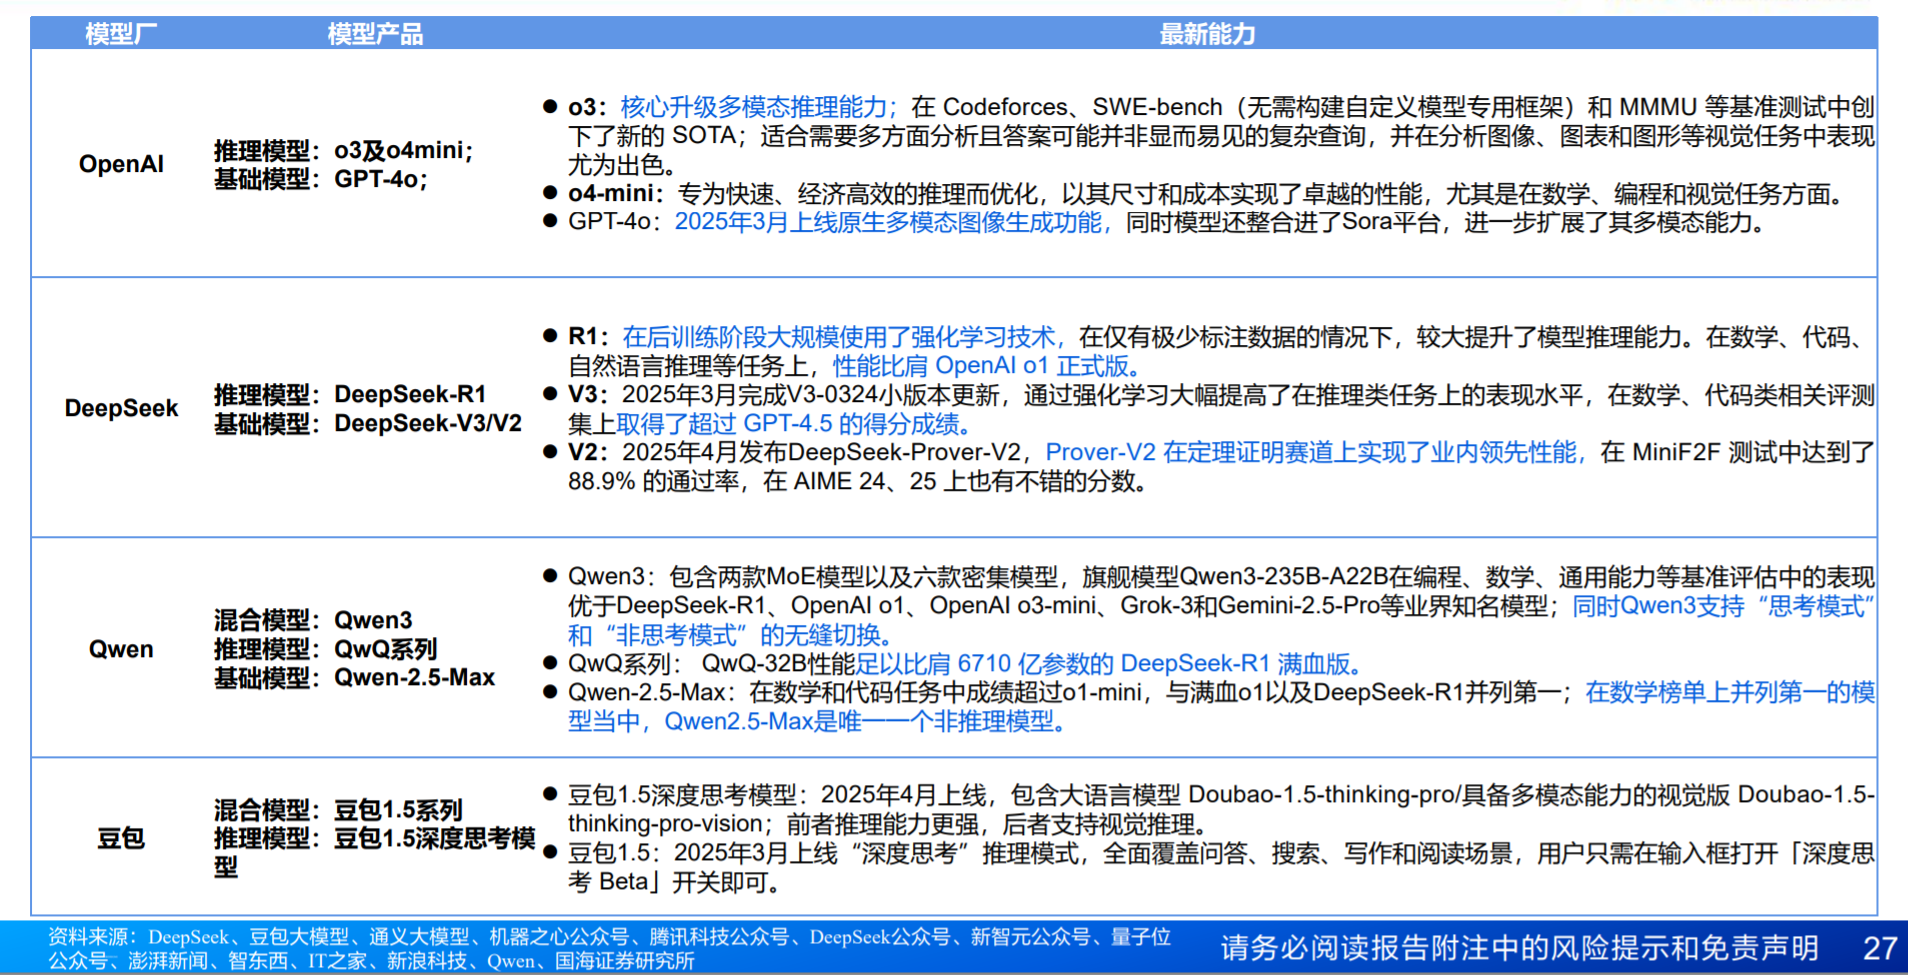Image resolution: width=1908 pixels, height=975 pixels.
Task: Click '推理模型：DeepSeek-R1' product line
Action: point(350,394)
